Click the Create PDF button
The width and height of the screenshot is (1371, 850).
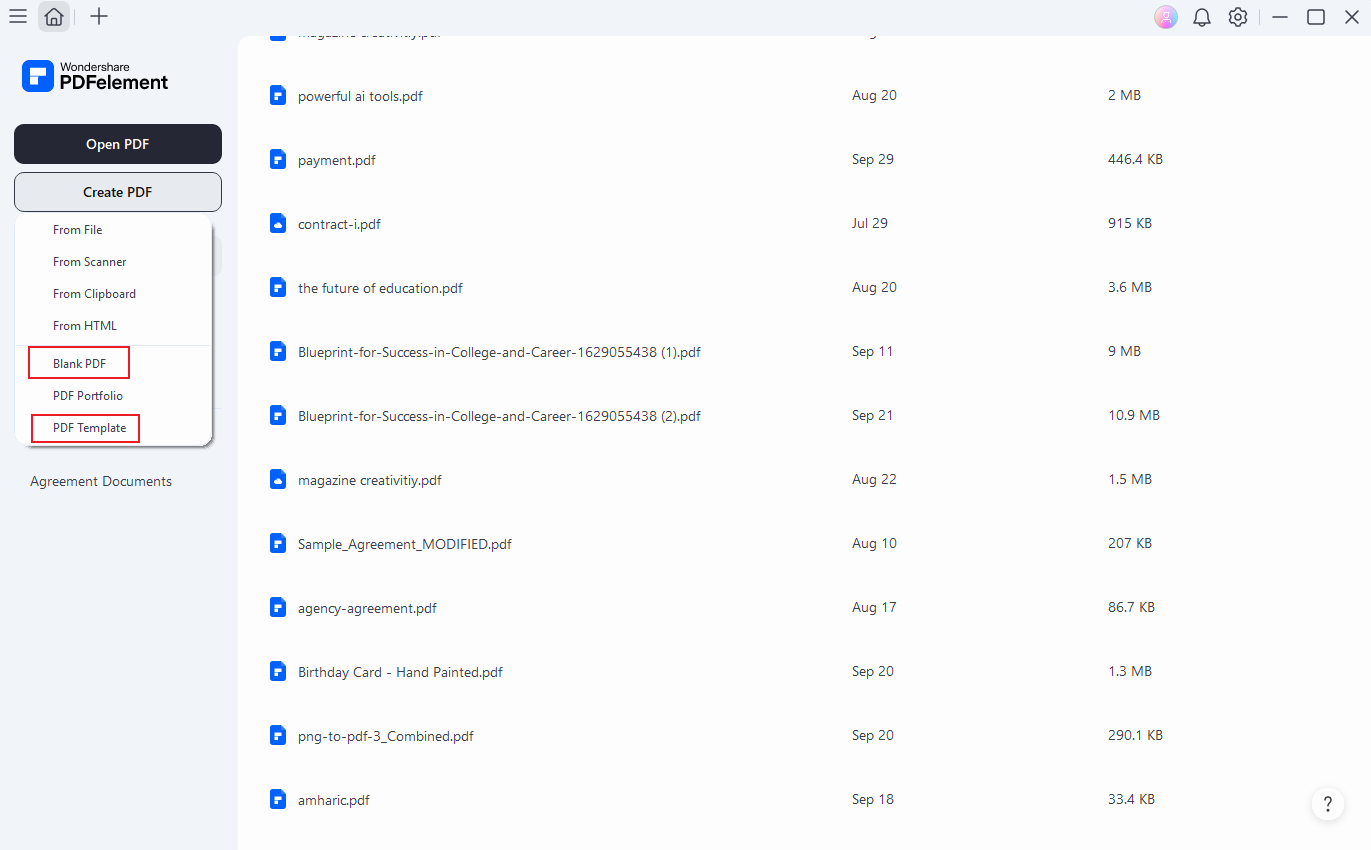point(118,192)
